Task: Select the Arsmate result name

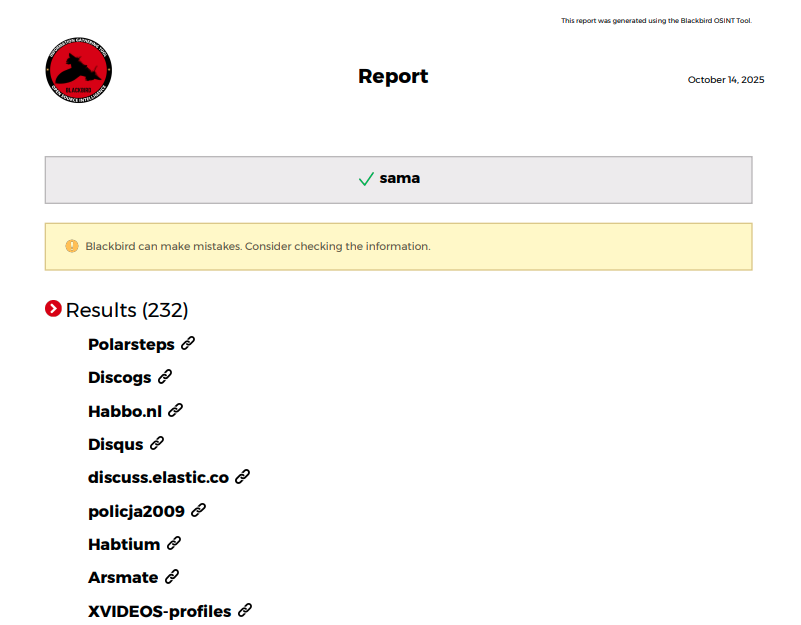Action: point(123,578)
